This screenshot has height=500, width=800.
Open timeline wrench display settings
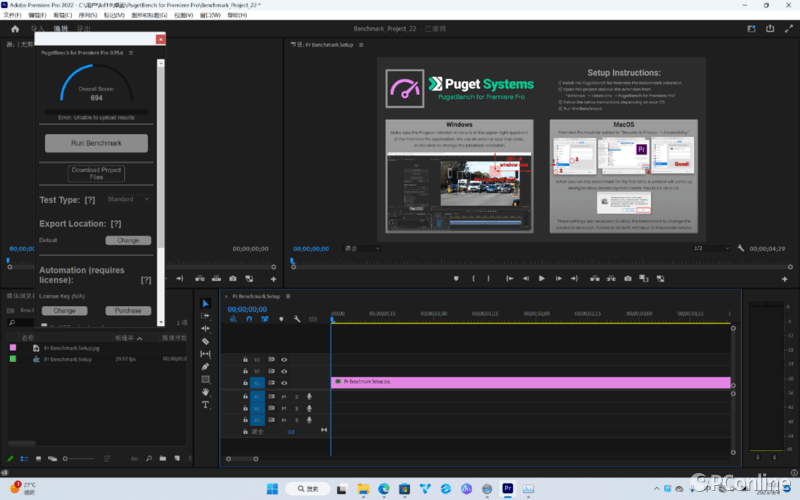[x=297, y=319]
